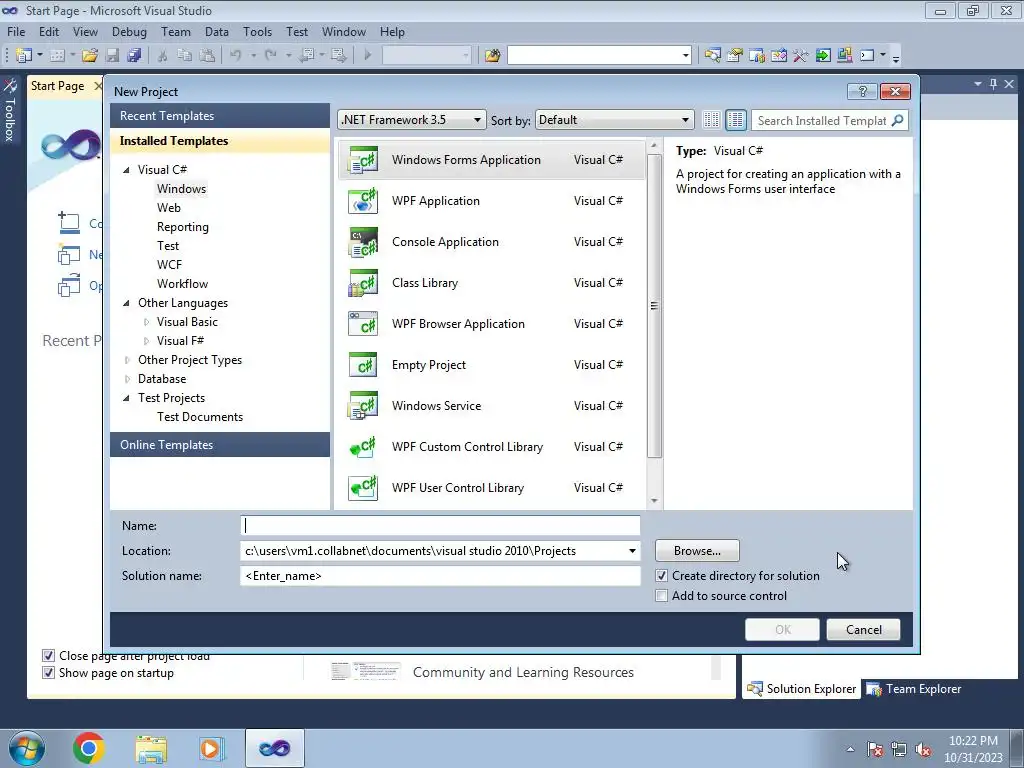Open the Sort by Default dropdown
The width and height of the screenshot is (1024, 768).
tap(614, 120)
